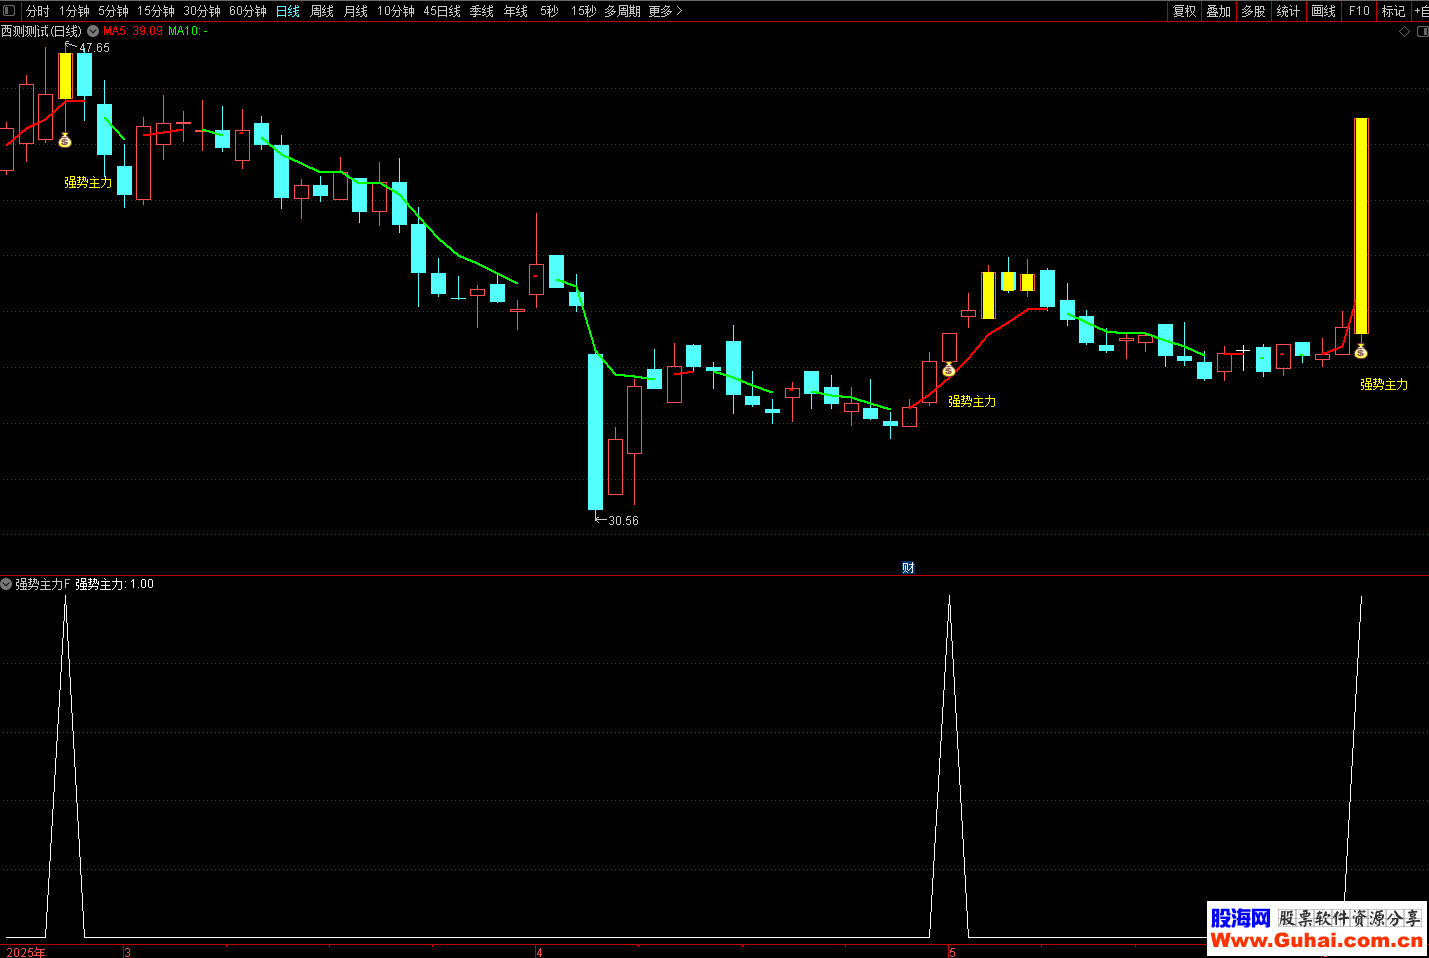Viewport: 1429px width, 958px height.
Task: Click the yellow candle below the 47.65 label
Action: 65,76
